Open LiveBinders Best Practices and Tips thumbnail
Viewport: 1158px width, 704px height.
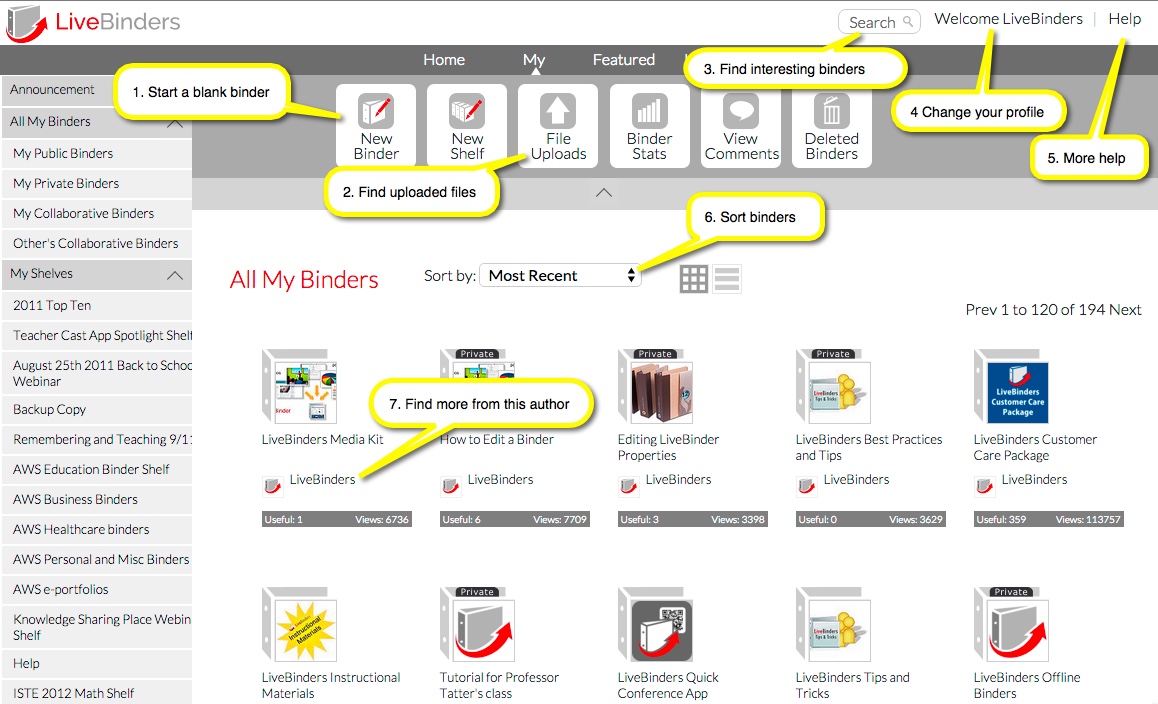pyautogui.click(x=835, y=387)
